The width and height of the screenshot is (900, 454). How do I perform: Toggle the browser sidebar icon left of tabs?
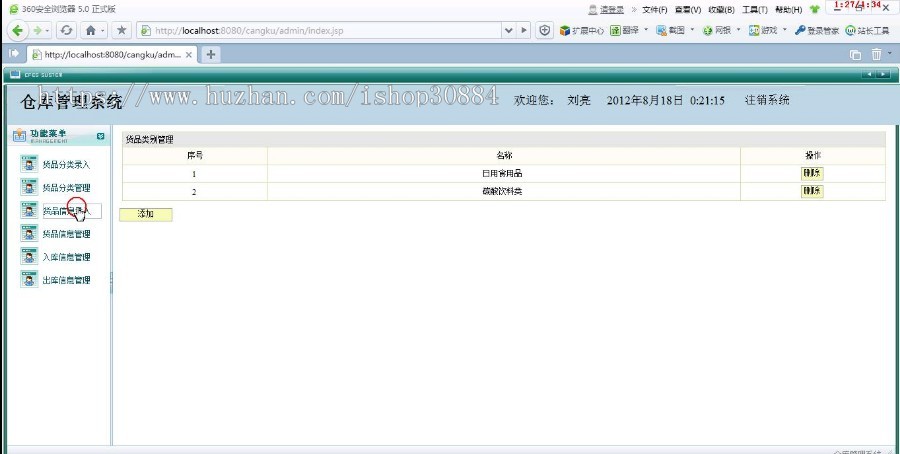[14, 54]
